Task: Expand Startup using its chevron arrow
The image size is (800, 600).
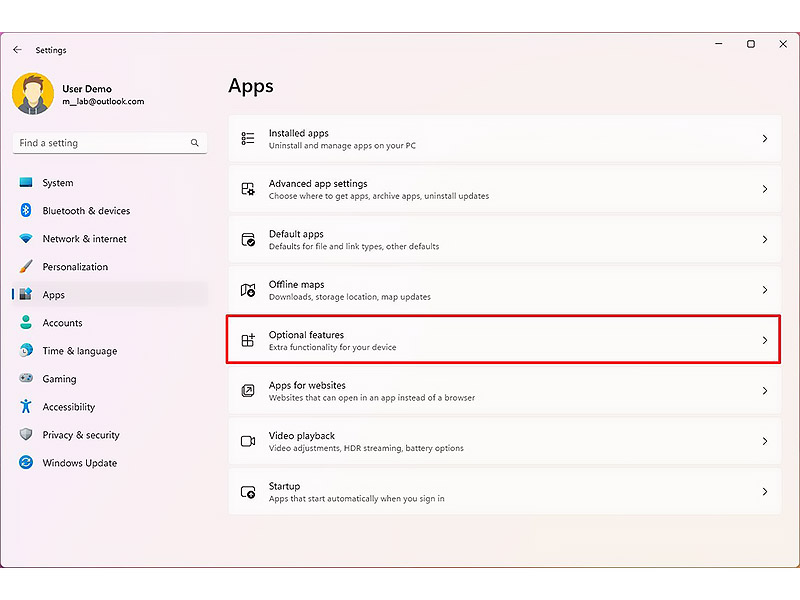Action: pos(764,492)
